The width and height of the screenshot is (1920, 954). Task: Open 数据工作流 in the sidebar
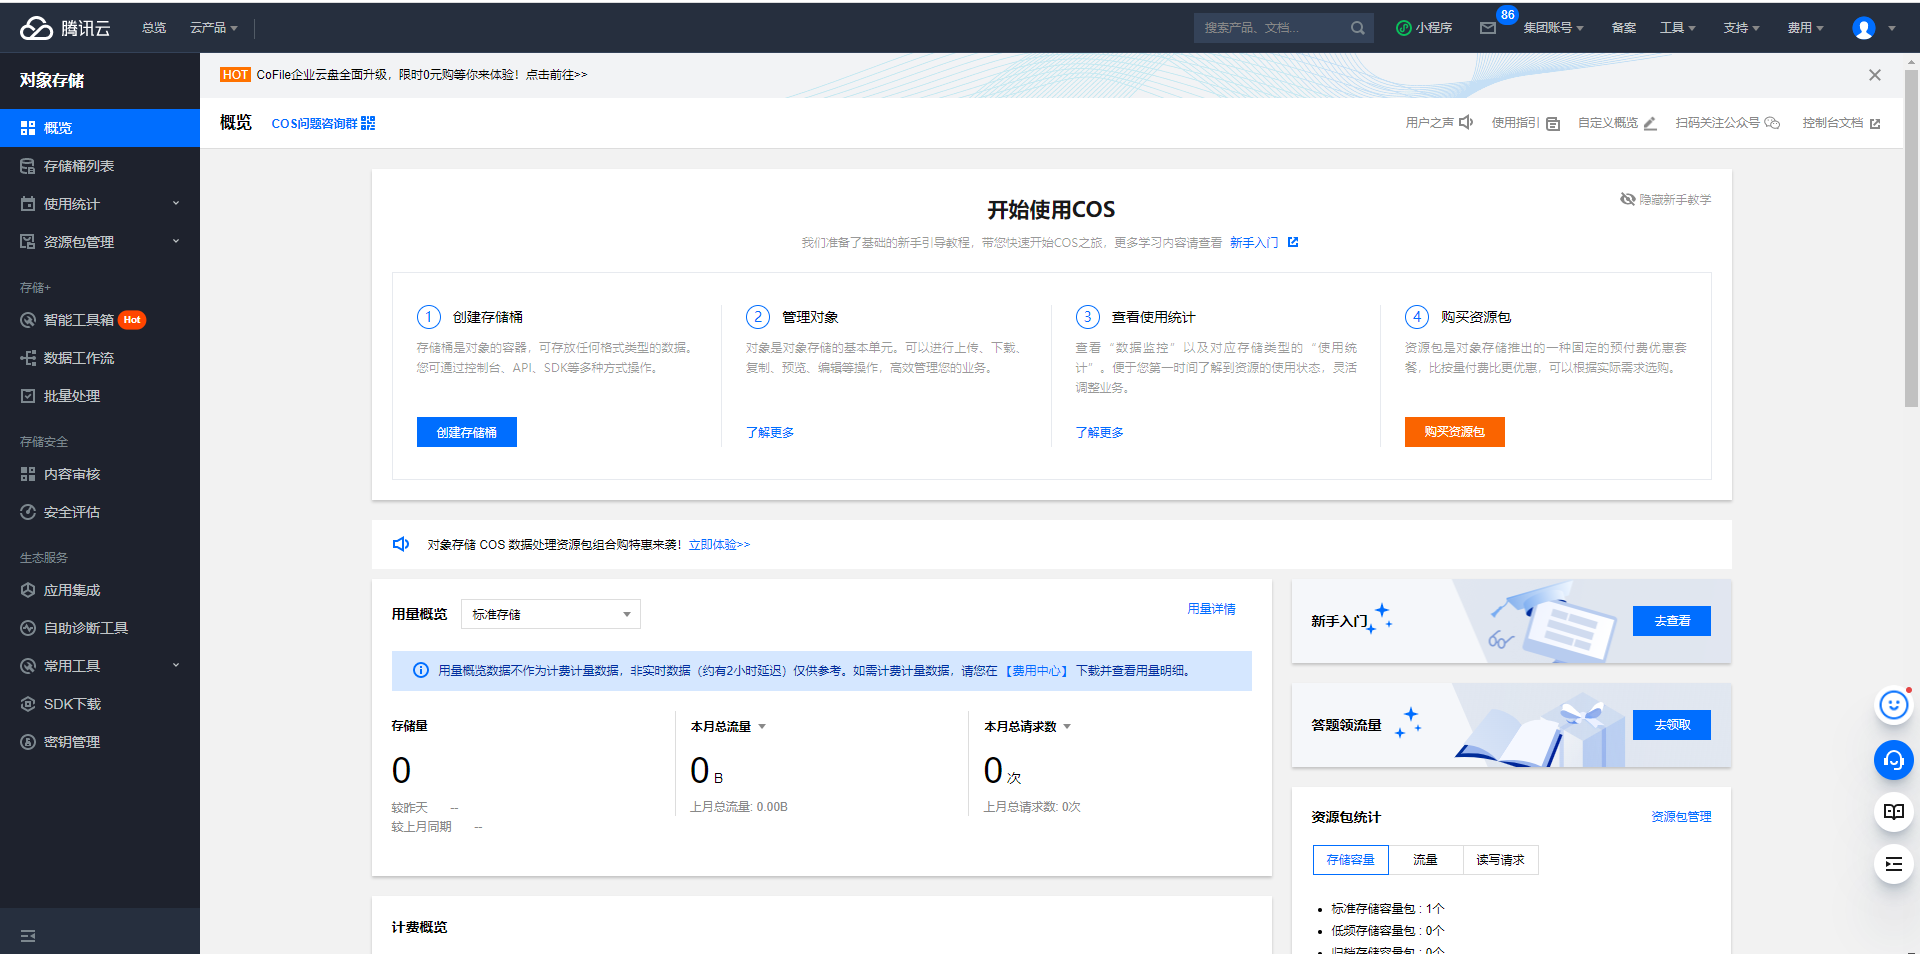[100, 358]
